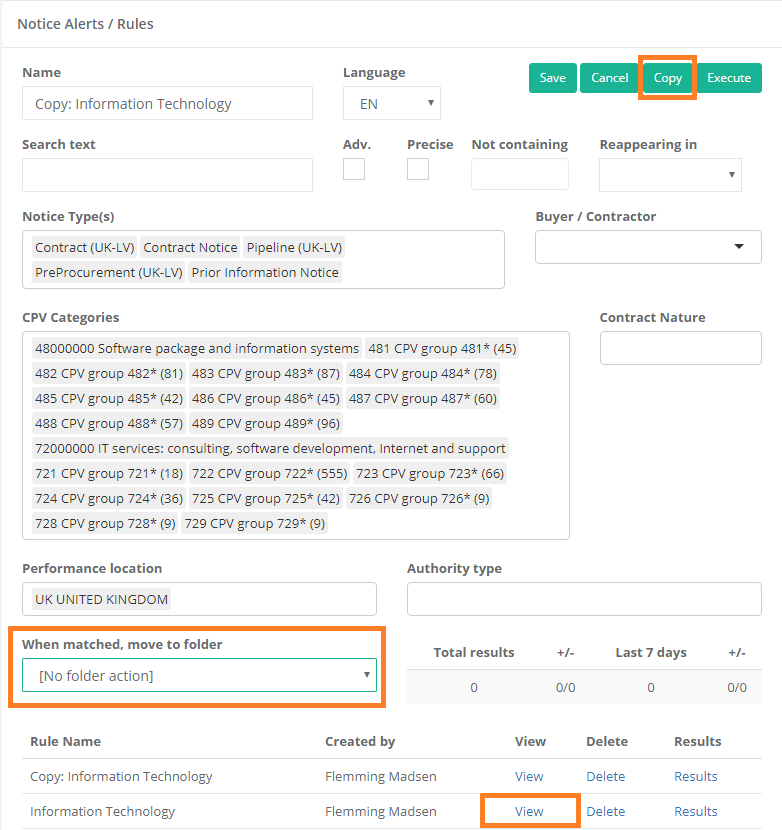782x830 pixels.
Task: Enable the Precise checkbox
Action: pyautogui.click(x=418, y=169)
